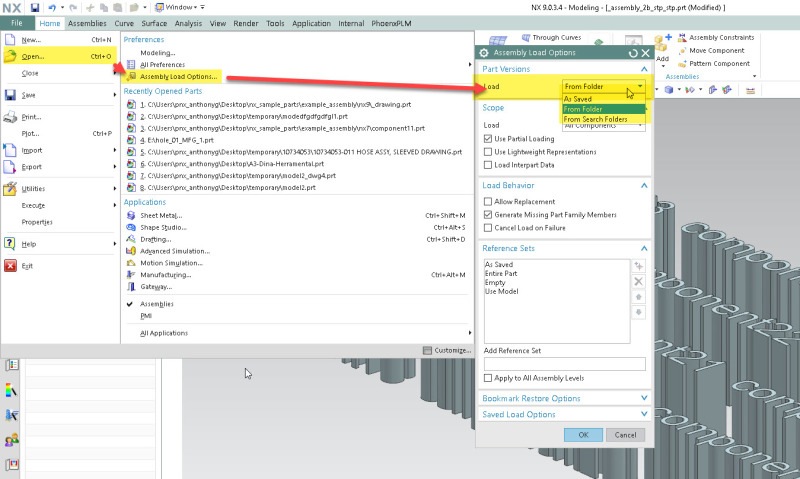800x479 pixels.
Task: Select Use Model in Reference Sets list
Action: point(502,291)
